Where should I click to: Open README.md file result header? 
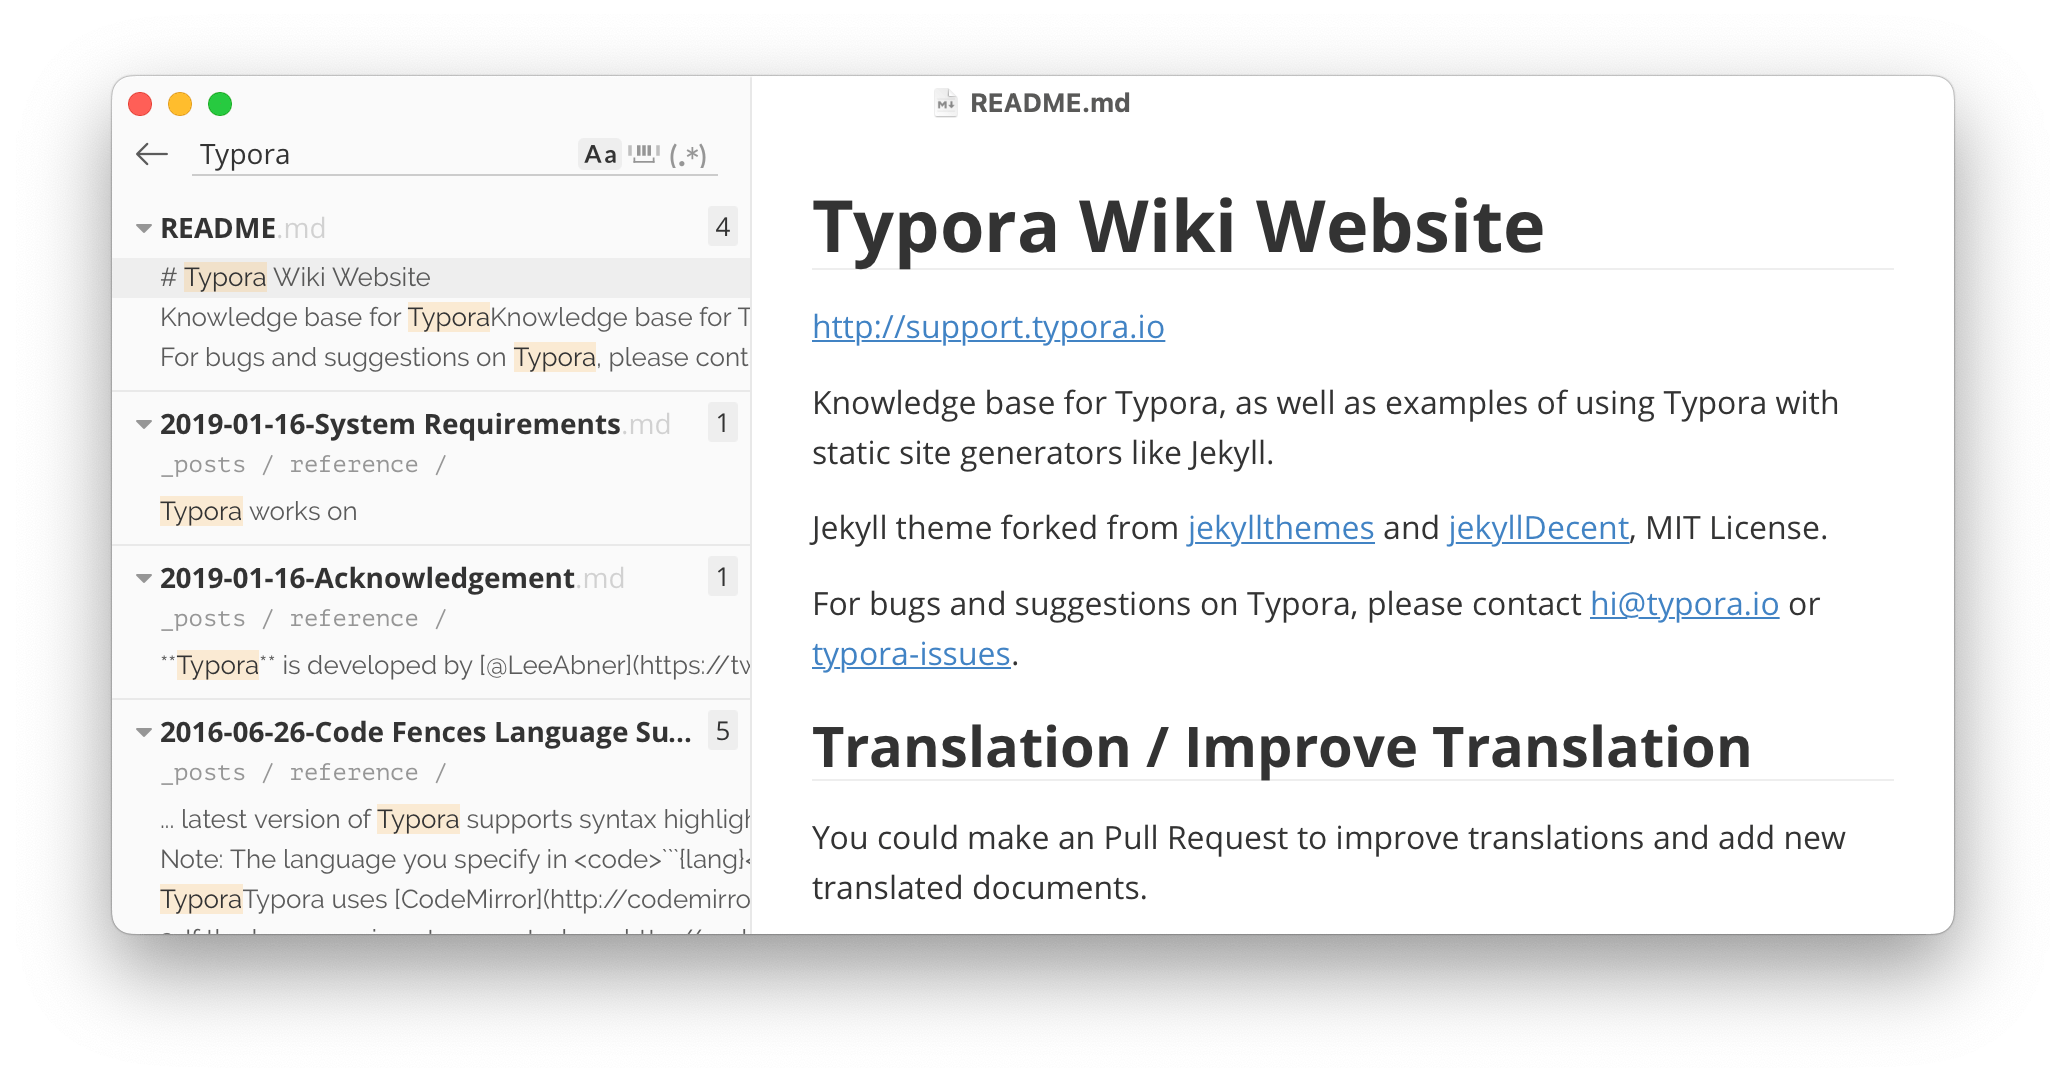243,228
